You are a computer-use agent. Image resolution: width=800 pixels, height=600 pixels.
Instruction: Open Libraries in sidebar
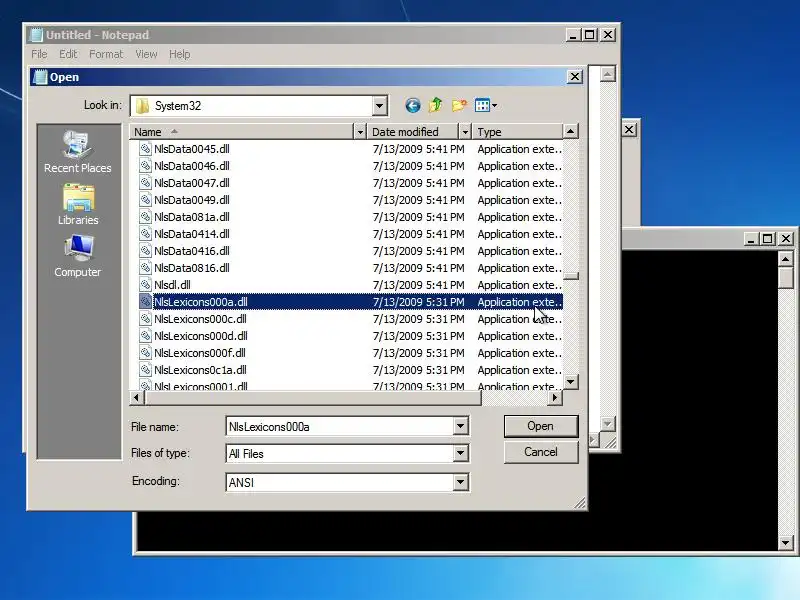pos(78,205)
